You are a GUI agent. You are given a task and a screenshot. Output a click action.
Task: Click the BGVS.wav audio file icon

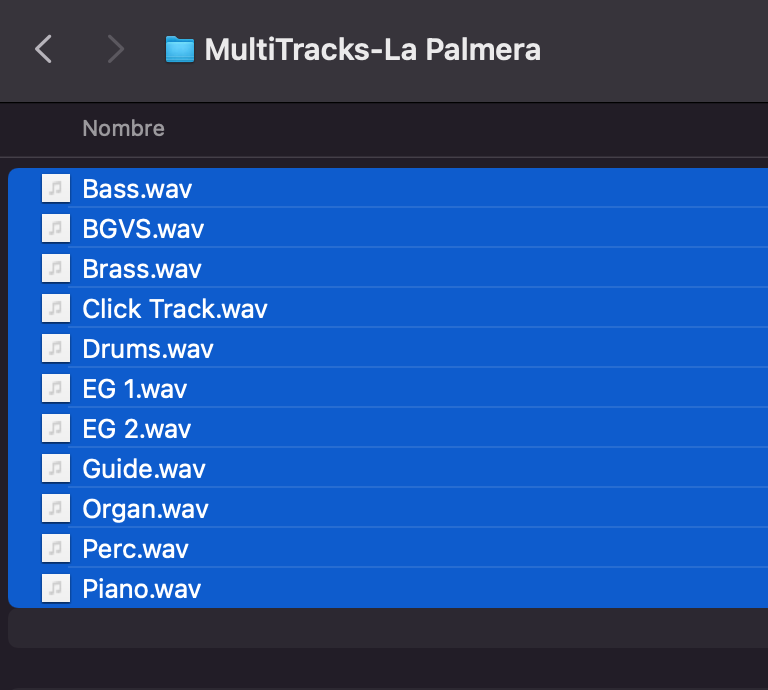coord(56,228)
